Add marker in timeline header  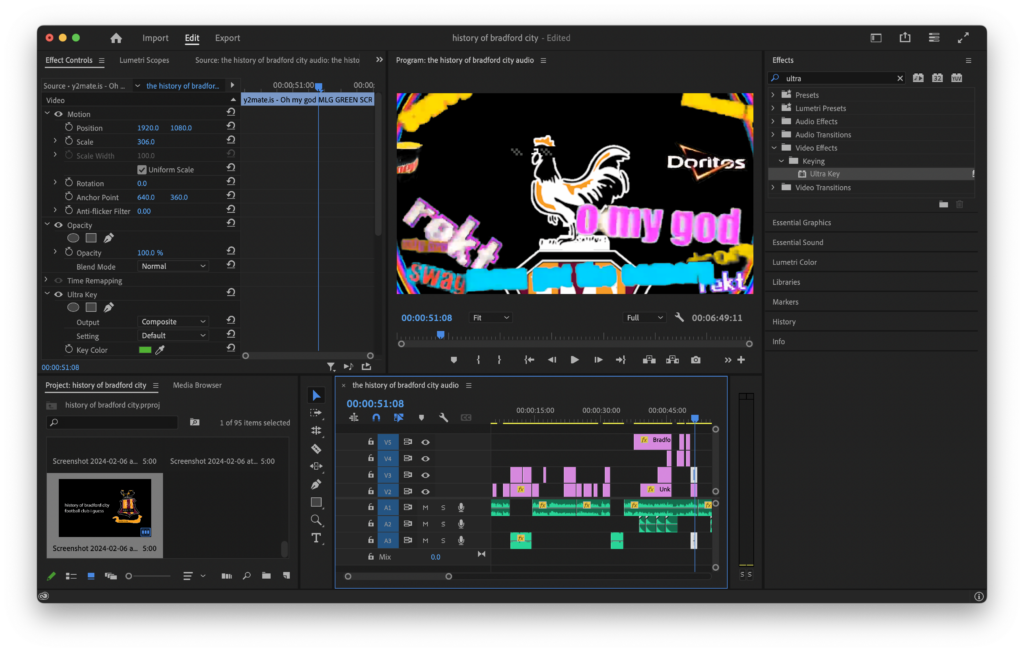click(421, 417)
